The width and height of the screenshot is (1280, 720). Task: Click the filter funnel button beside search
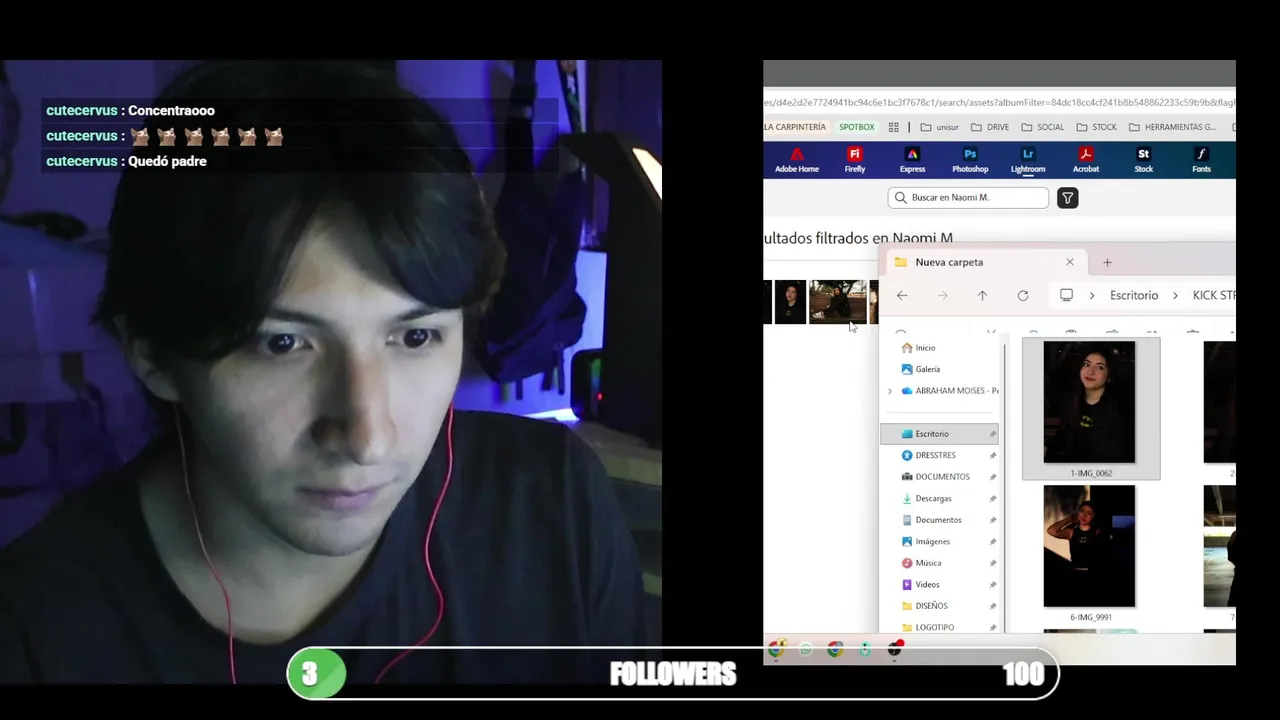[1068, 198]
